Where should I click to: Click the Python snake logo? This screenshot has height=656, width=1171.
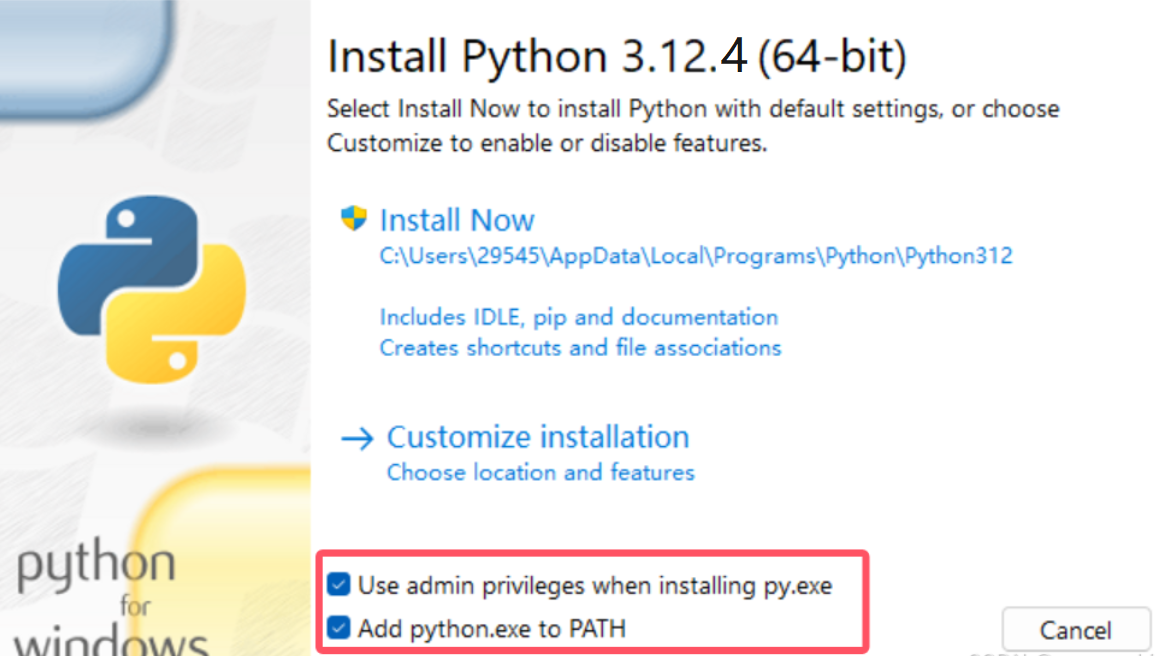click(152, 290)
